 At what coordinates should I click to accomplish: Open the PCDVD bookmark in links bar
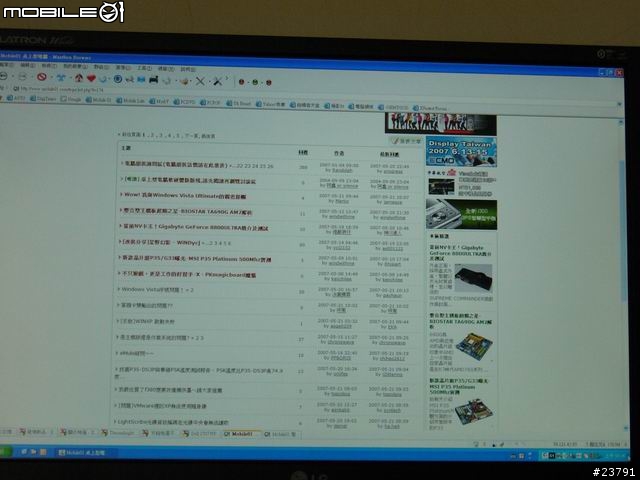click(184, 102)
